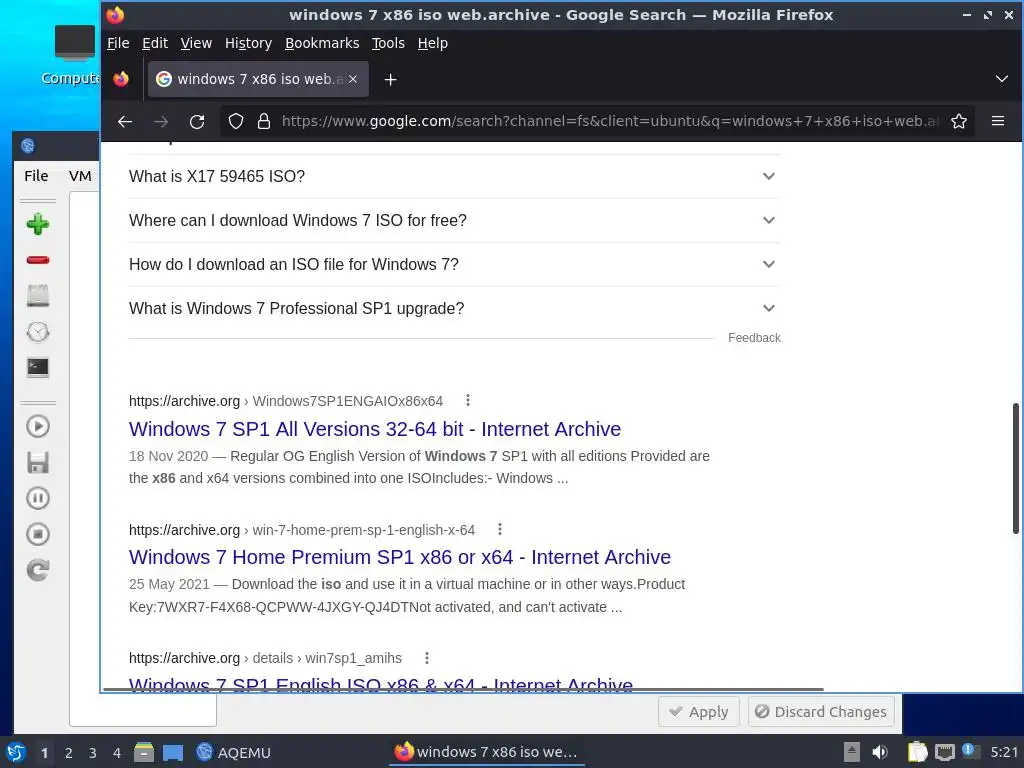This screenshot has height=768, width=1024.
Task: Select the Firefox window taskbar entry
Action: pos(486,752)
